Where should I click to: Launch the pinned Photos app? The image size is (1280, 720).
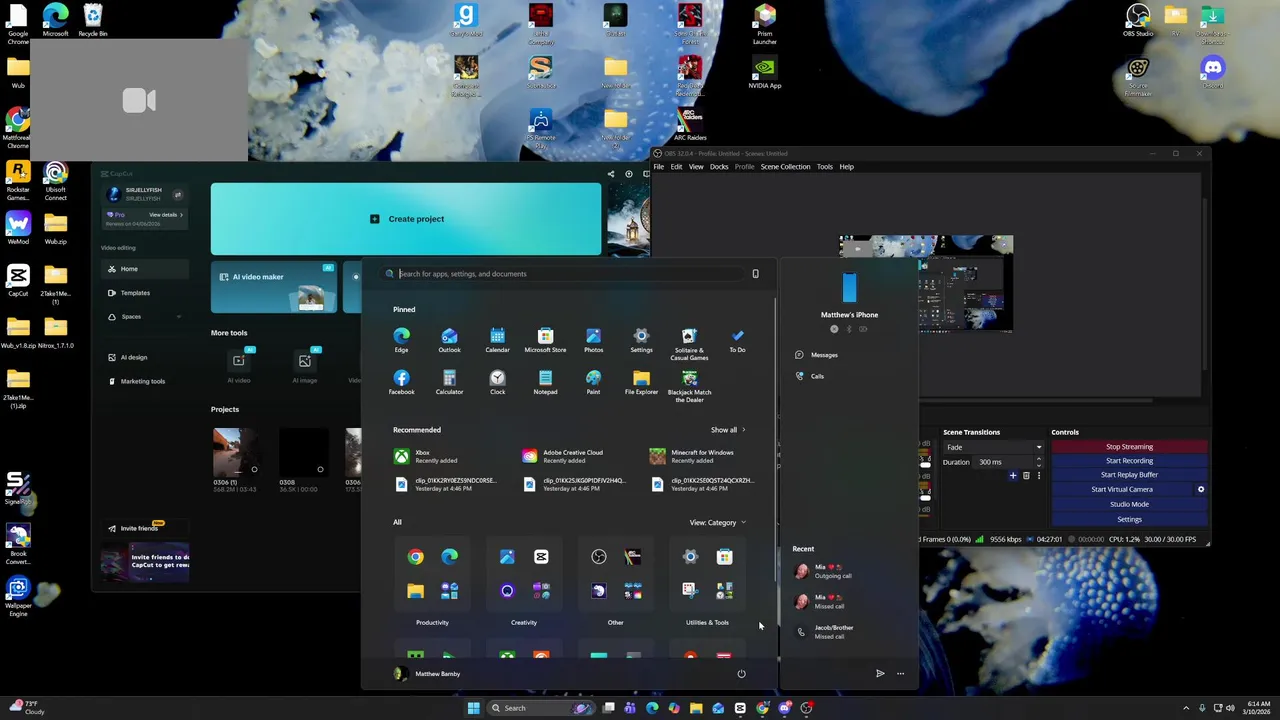[x=593, y=340]
